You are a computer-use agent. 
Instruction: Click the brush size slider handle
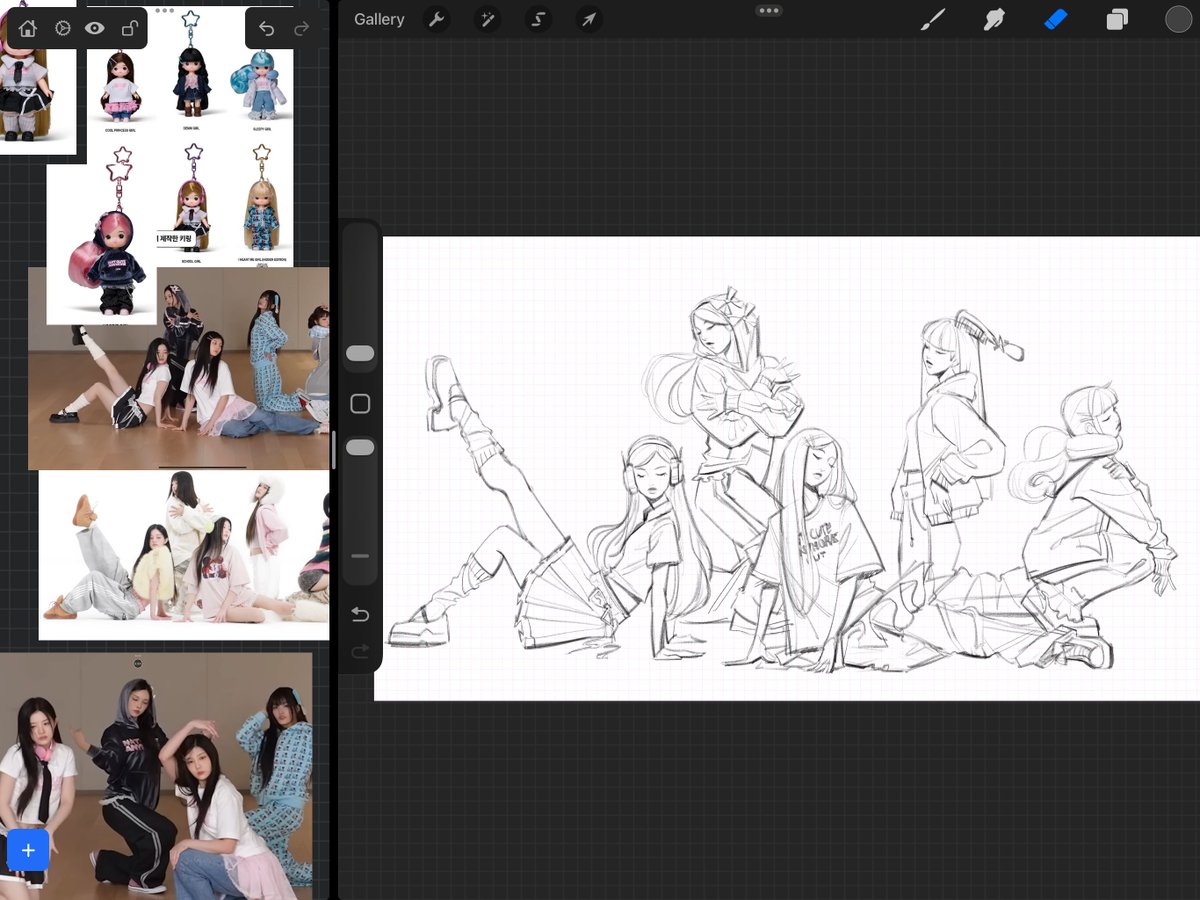pyautogui.click(x=360, y=353)
